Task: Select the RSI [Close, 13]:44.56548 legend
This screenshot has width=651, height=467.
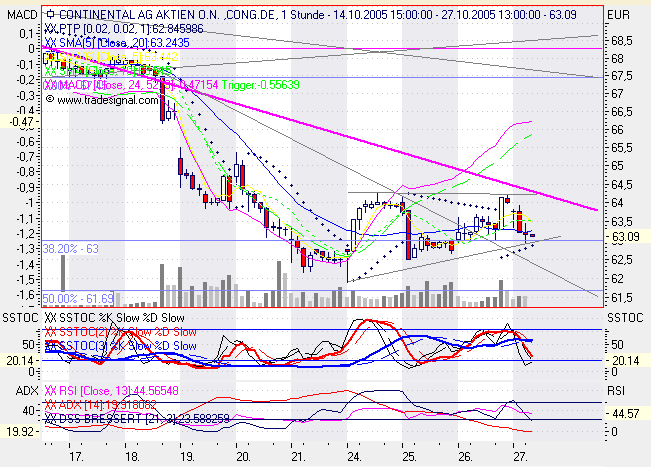Action: tap(112, 391)
